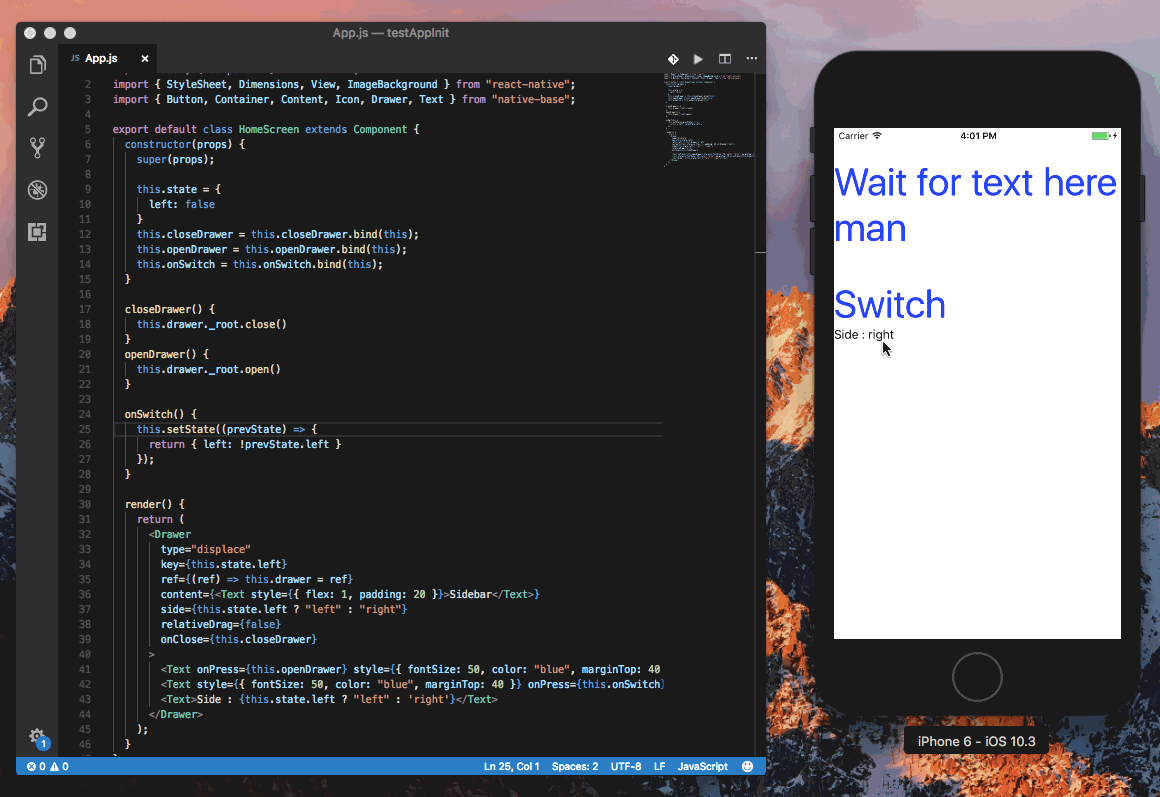Select the Search icon in the sidebar
Screen dimensions: 1160x797
click(37, 106)
